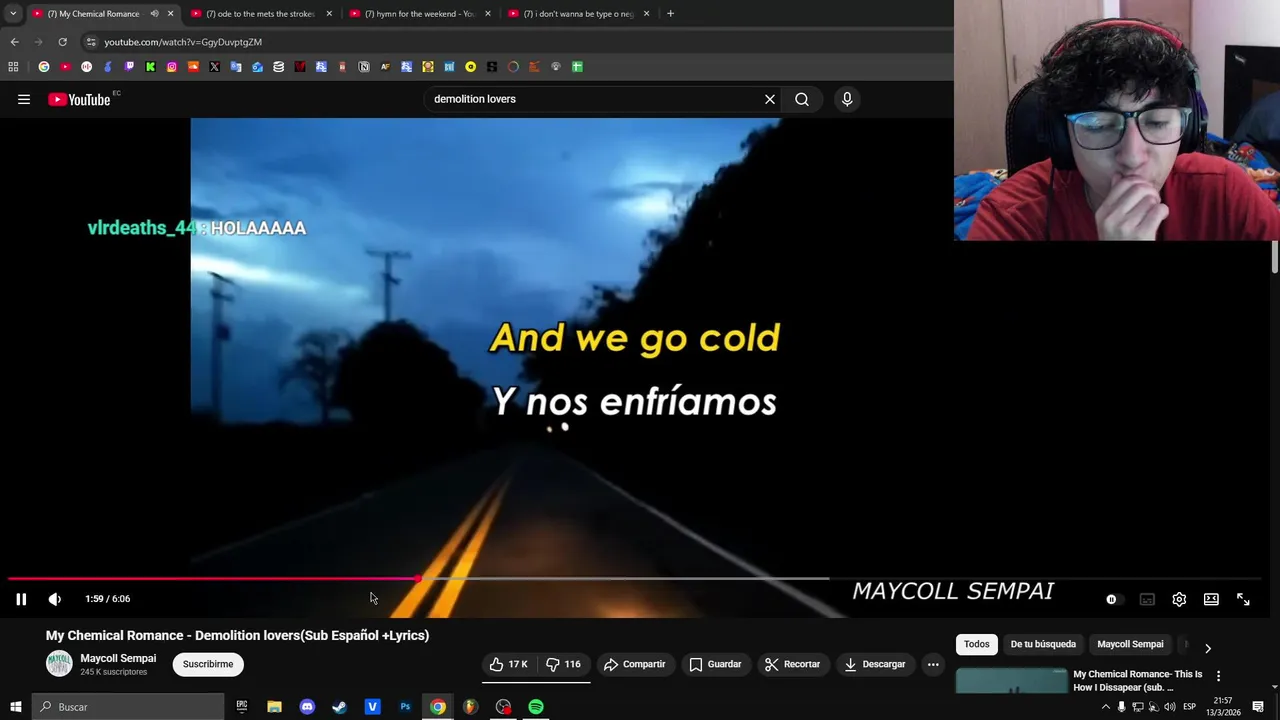Open the Instagram bookmark
Image resolution: width=1280 pixels, height=720 pixels.
172,67
